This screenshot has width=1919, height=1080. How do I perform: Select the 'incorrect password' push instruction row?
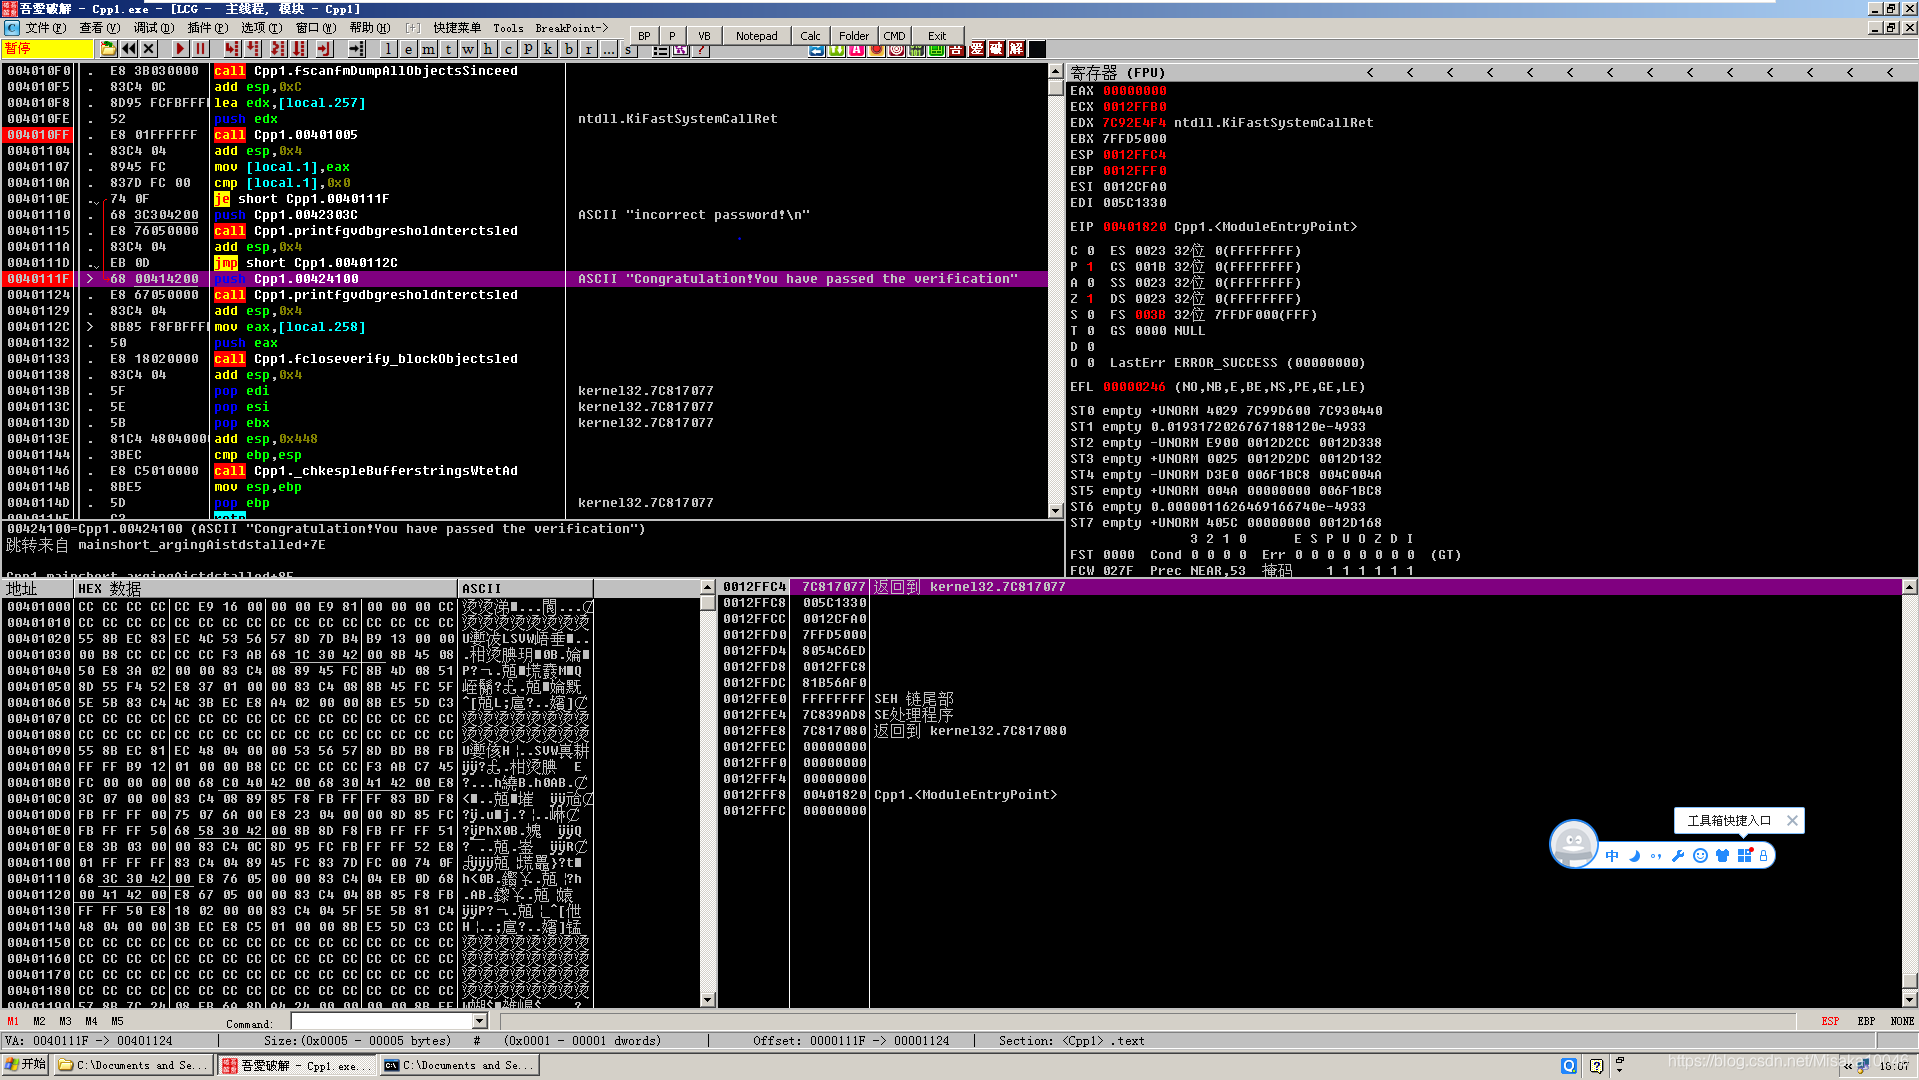coord(526,214)
